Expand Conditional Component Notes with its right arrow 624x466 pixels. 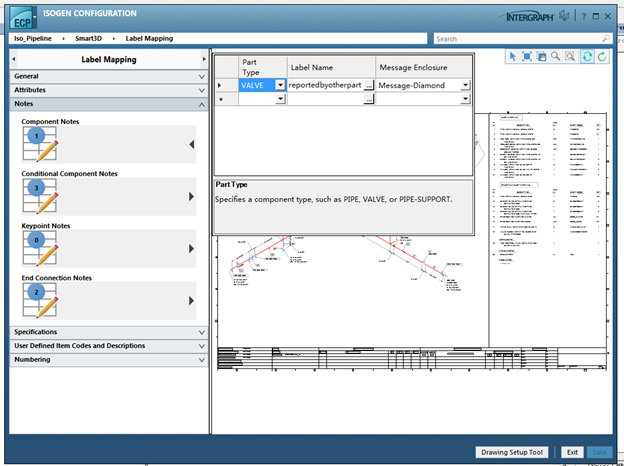[192, 197]
